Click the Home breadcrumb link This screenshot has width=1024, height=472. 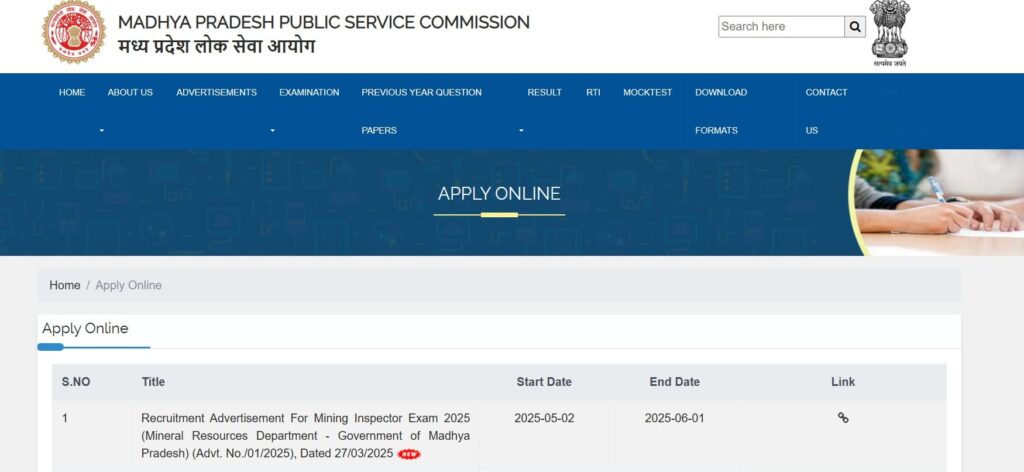tap(65, 285)
